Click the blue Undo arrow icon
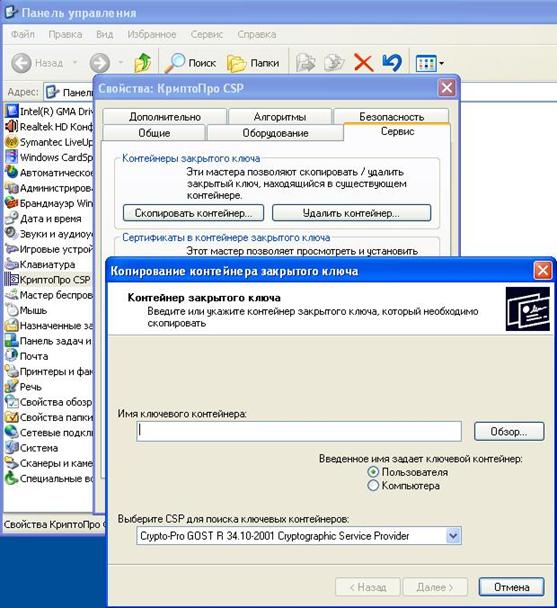557x608 pixels. coord(392,63)
